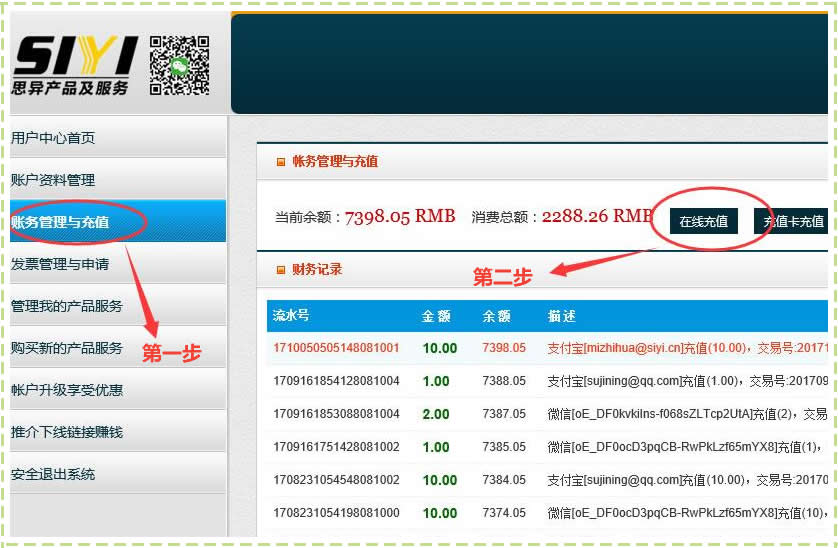Select 账务管理与充值 in sidebar

[x=60, y=222]
